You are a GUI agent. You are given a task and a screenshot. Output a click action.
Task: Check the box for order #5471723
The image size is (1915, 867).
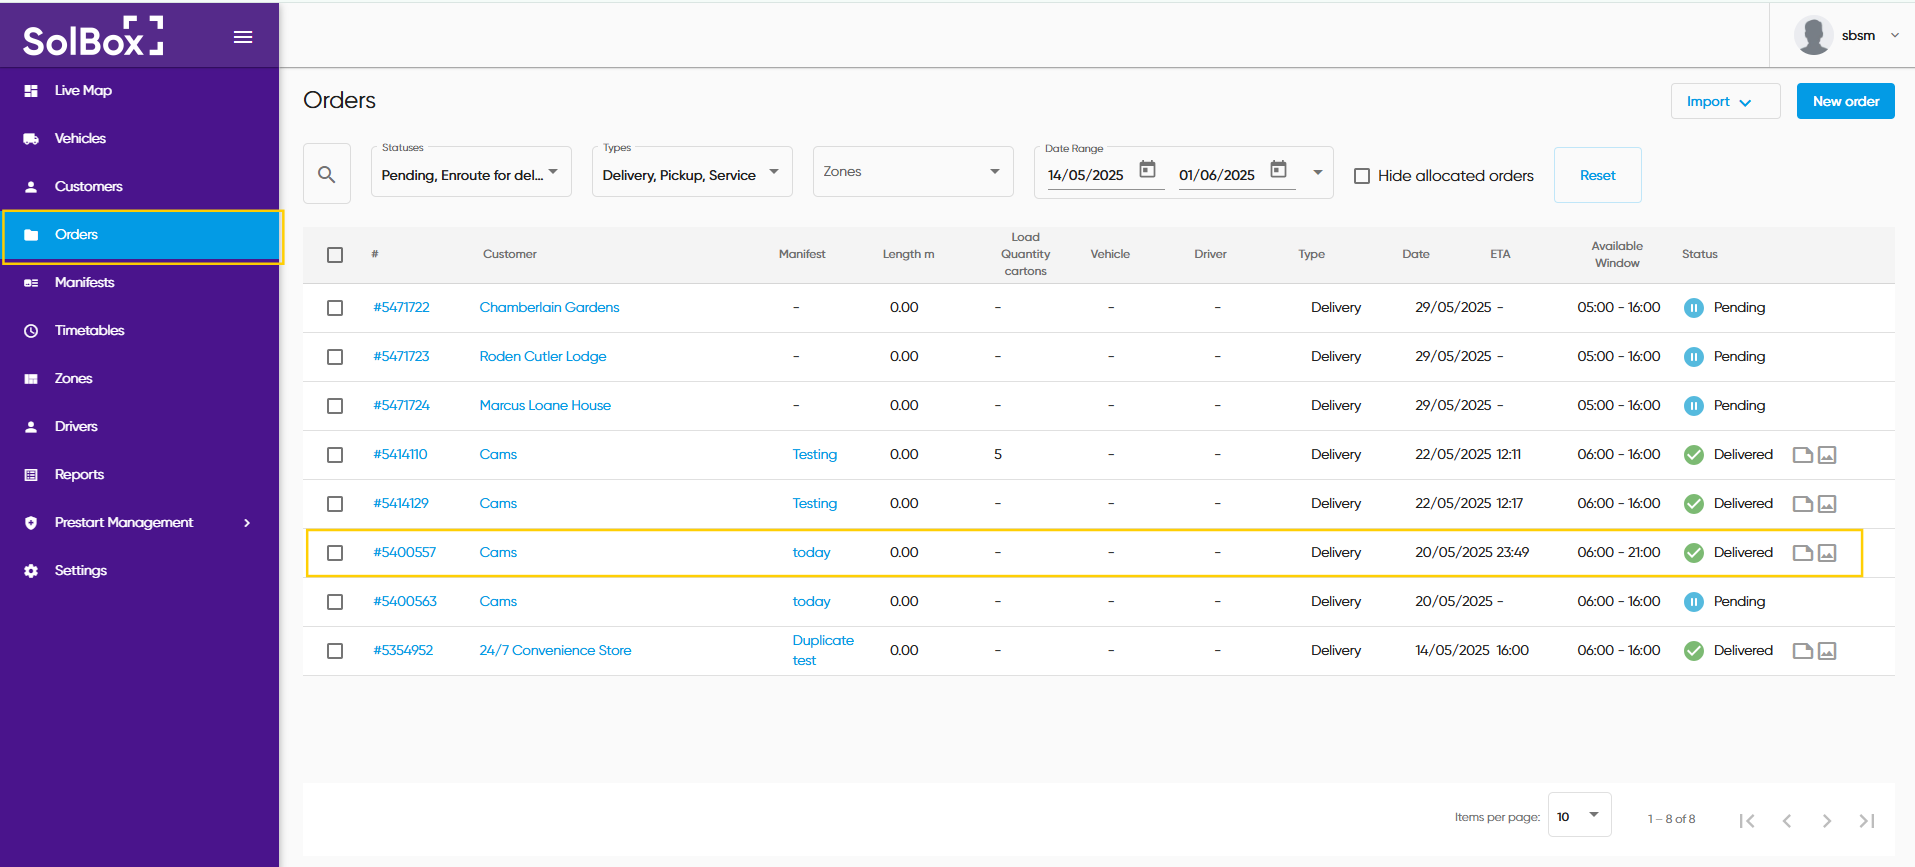(335, 357)
